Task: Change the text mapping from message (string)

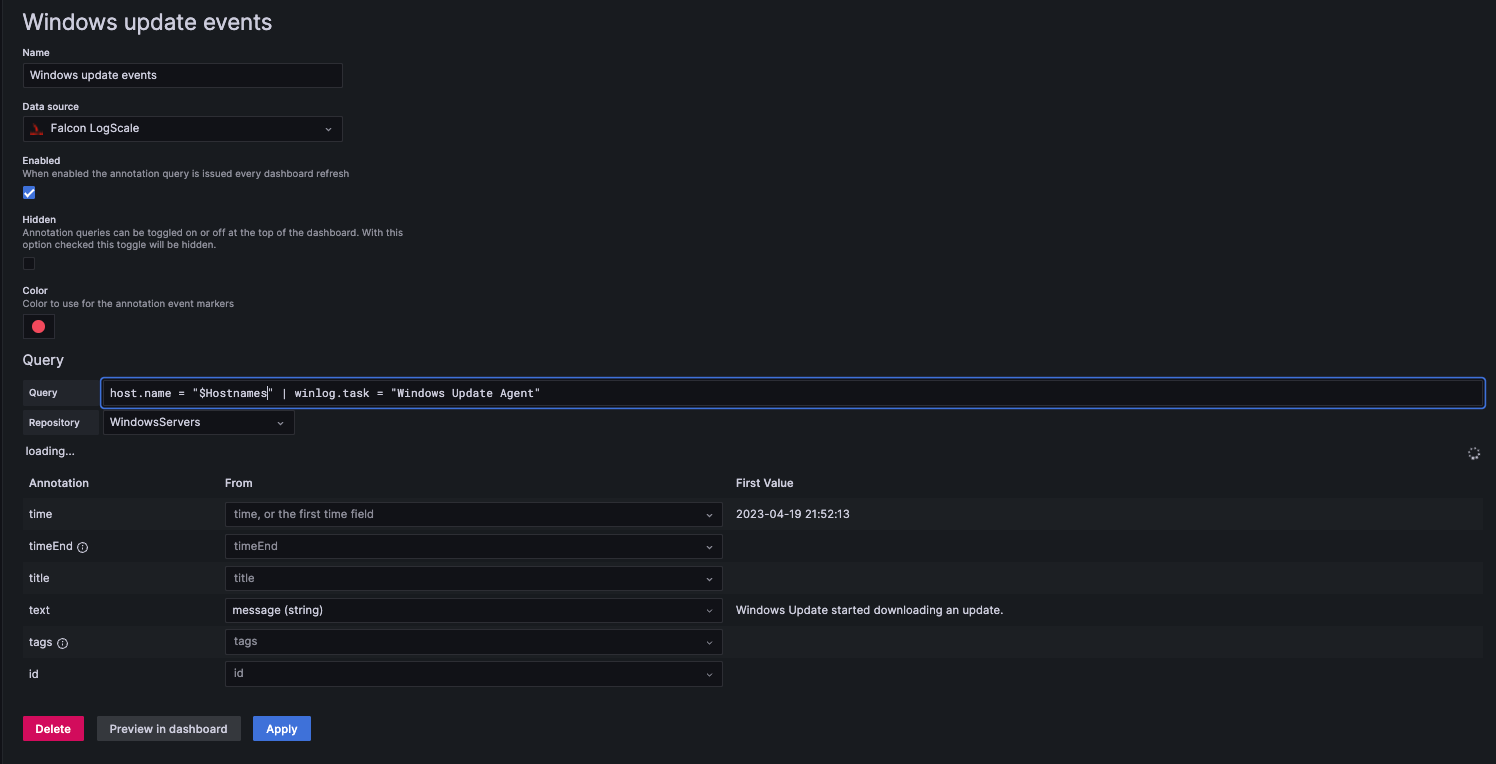Action: click(x=473, y=610)
